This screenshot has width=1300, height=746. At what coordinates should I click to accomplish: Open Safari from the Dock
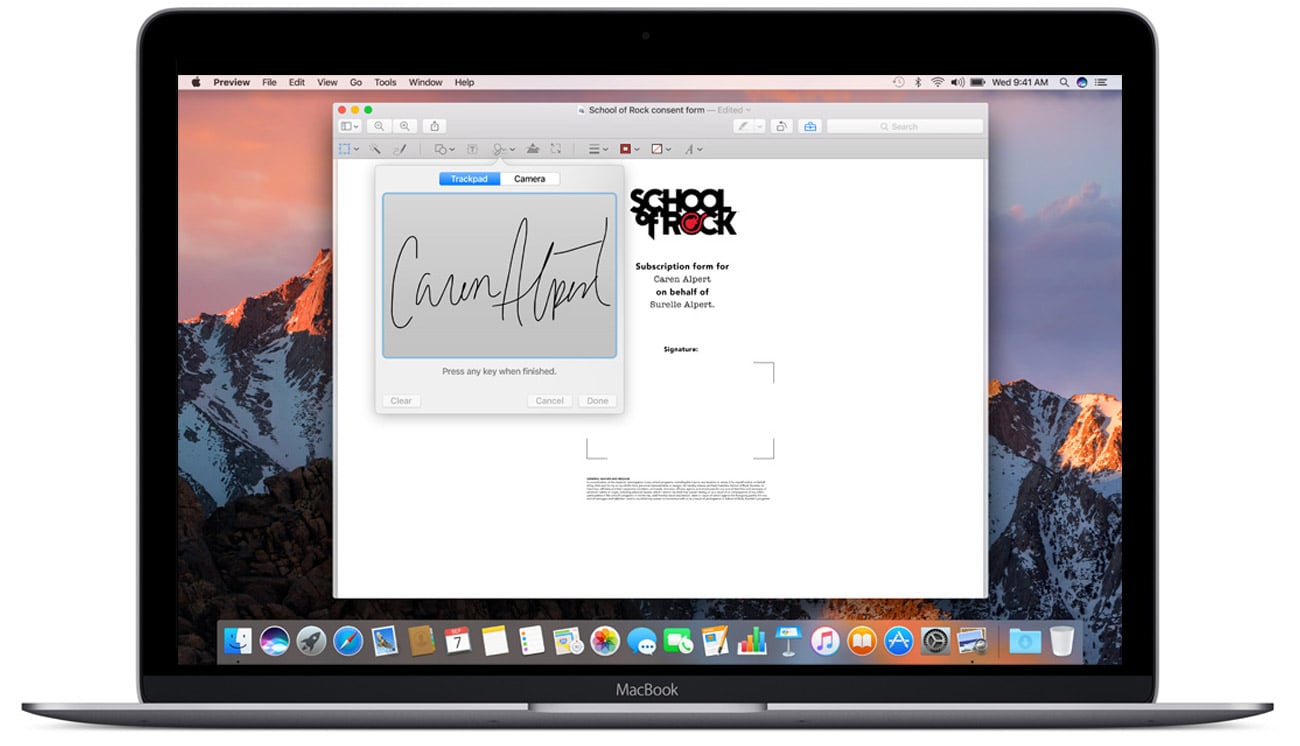[348, 641]
